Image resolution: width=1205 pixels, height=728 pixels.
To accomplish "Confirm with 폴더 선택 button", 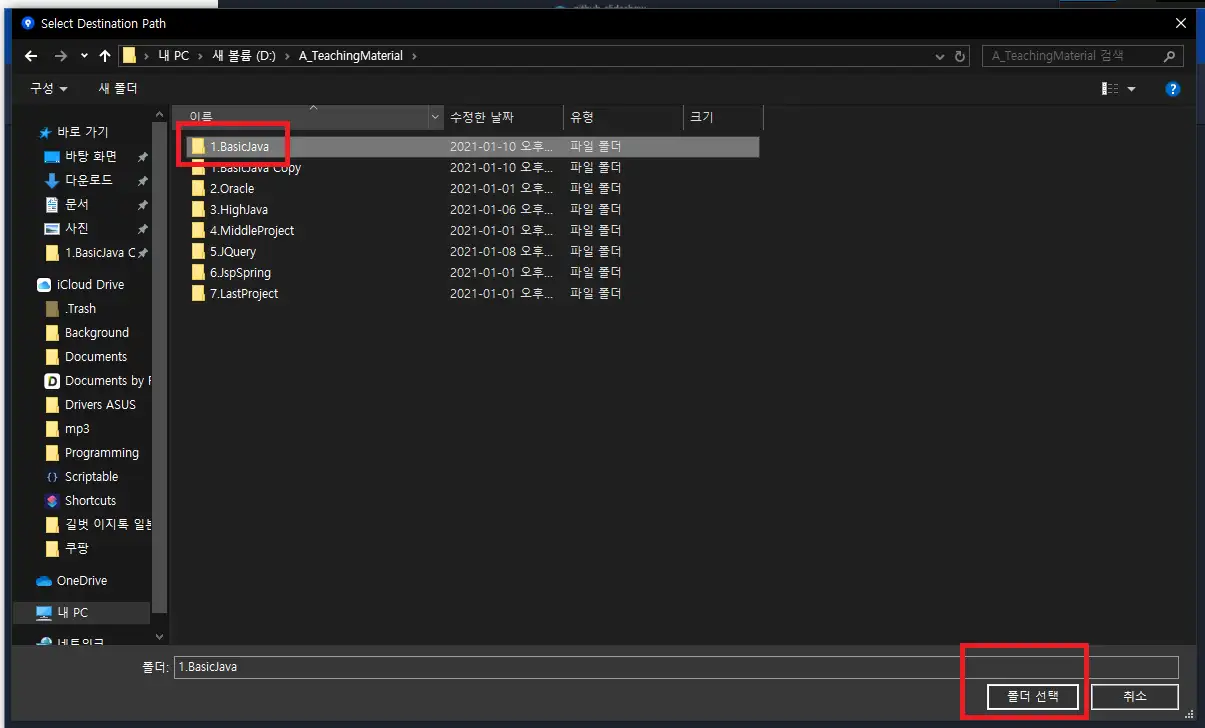I will coord(1033,696).
